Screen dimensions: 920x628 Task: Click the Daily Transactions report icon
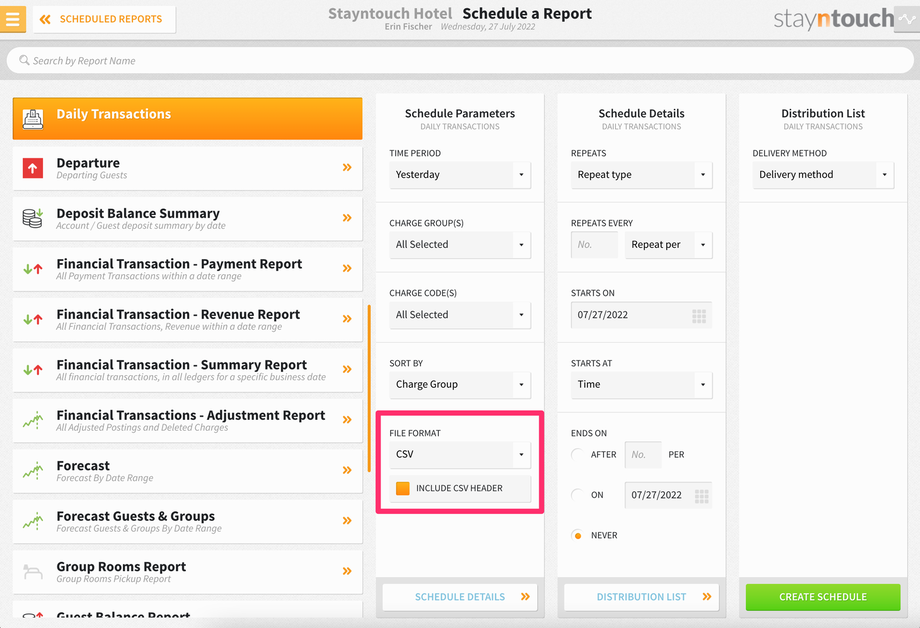[x=33, y=119]
